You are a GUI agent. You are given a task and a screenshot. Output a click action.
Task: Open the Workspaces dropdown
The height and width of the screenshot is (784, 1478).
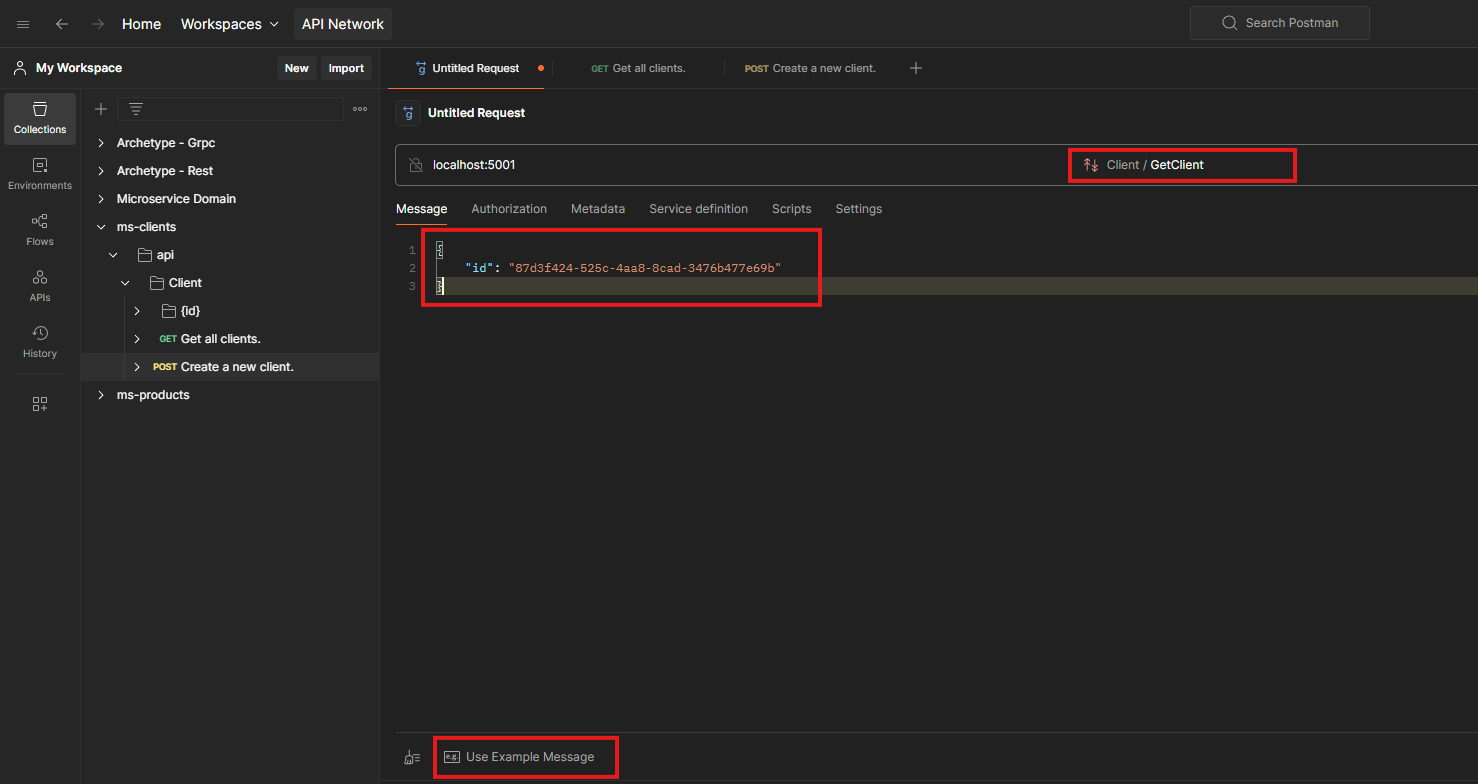[230, 24]
